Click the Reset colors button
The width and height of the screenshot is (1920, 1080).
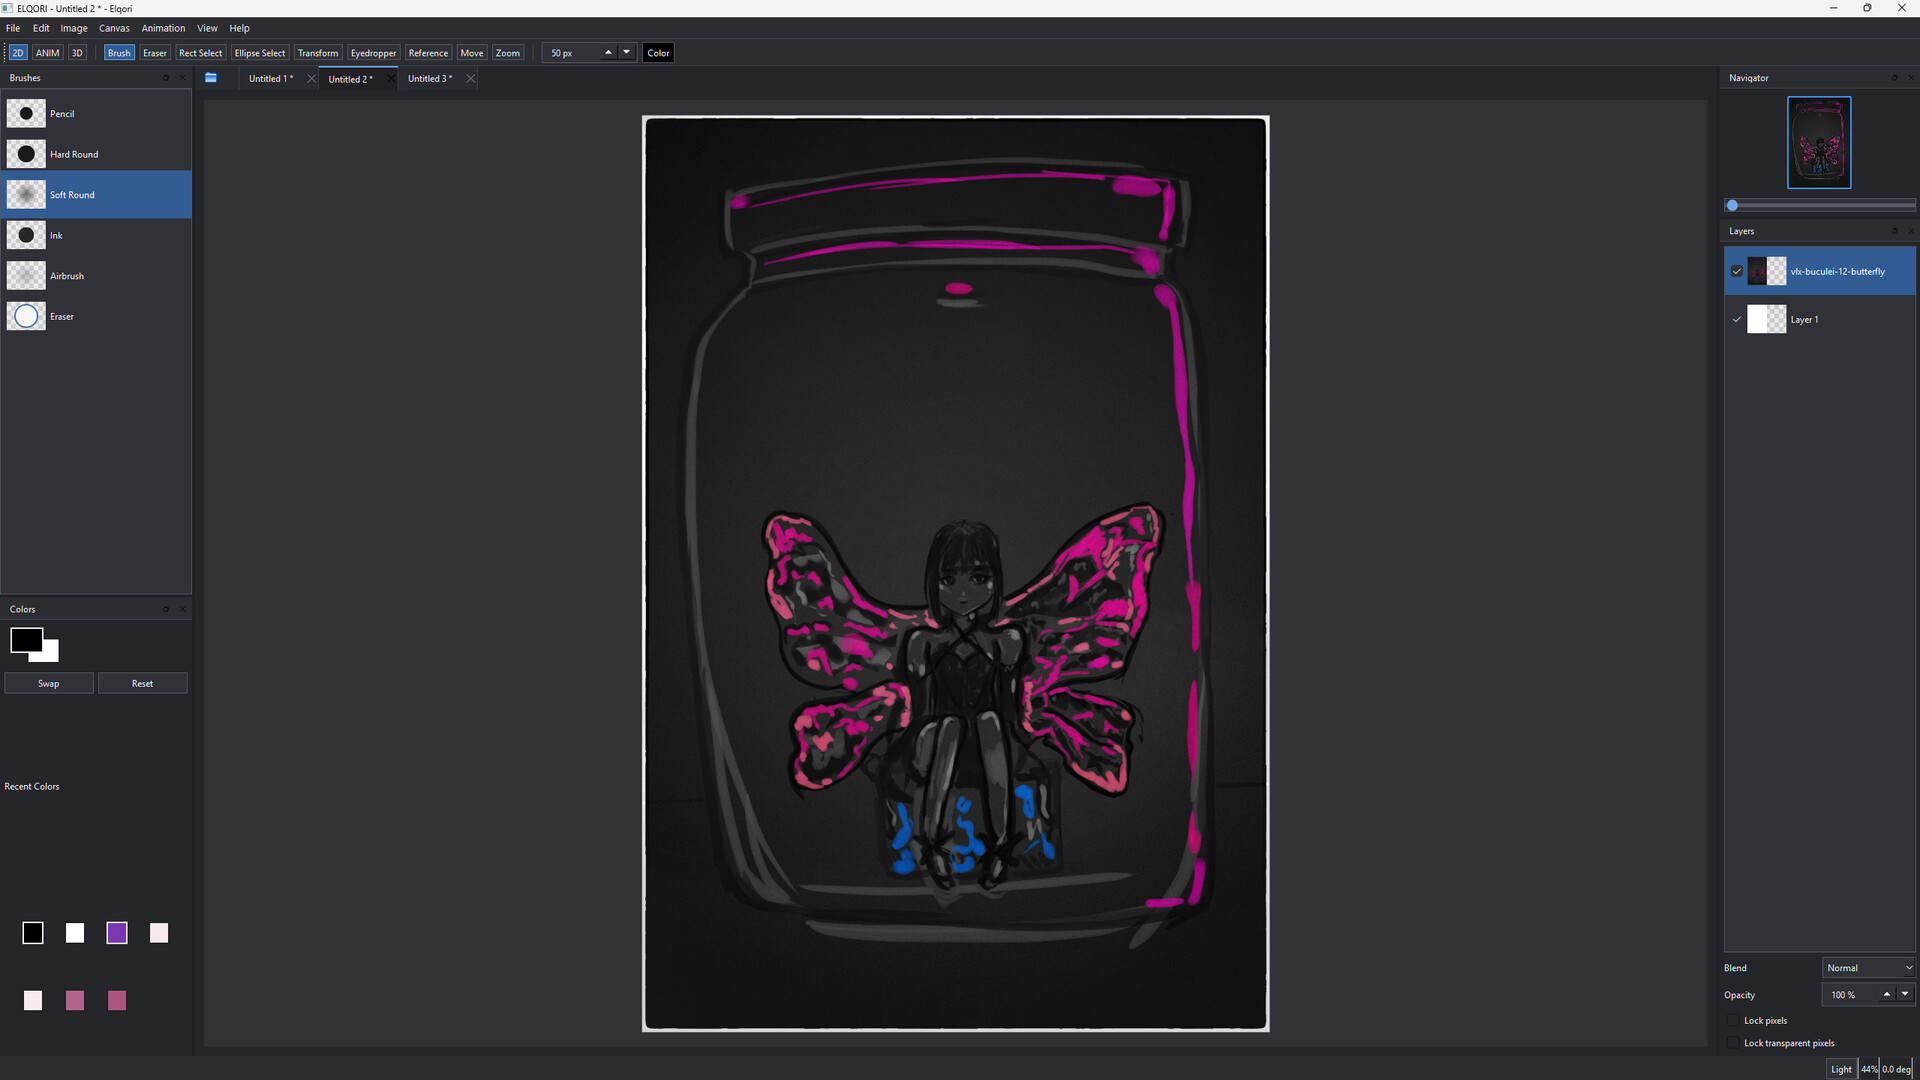click(x=143, y=684)
